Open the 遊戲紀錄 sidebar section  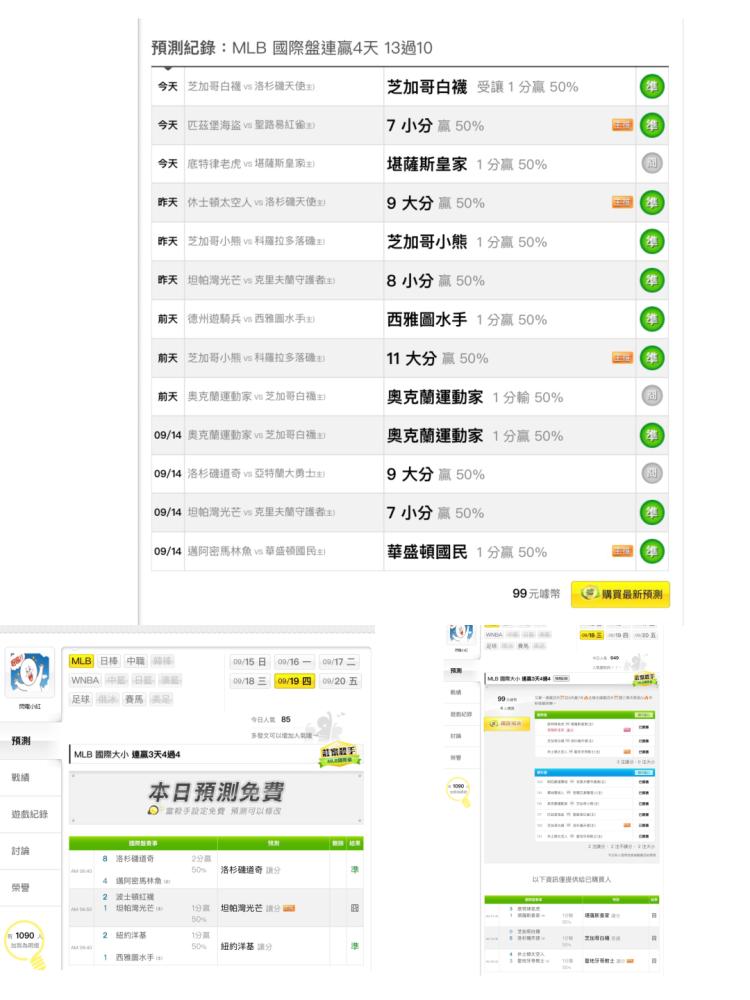(x=31, y=814)
